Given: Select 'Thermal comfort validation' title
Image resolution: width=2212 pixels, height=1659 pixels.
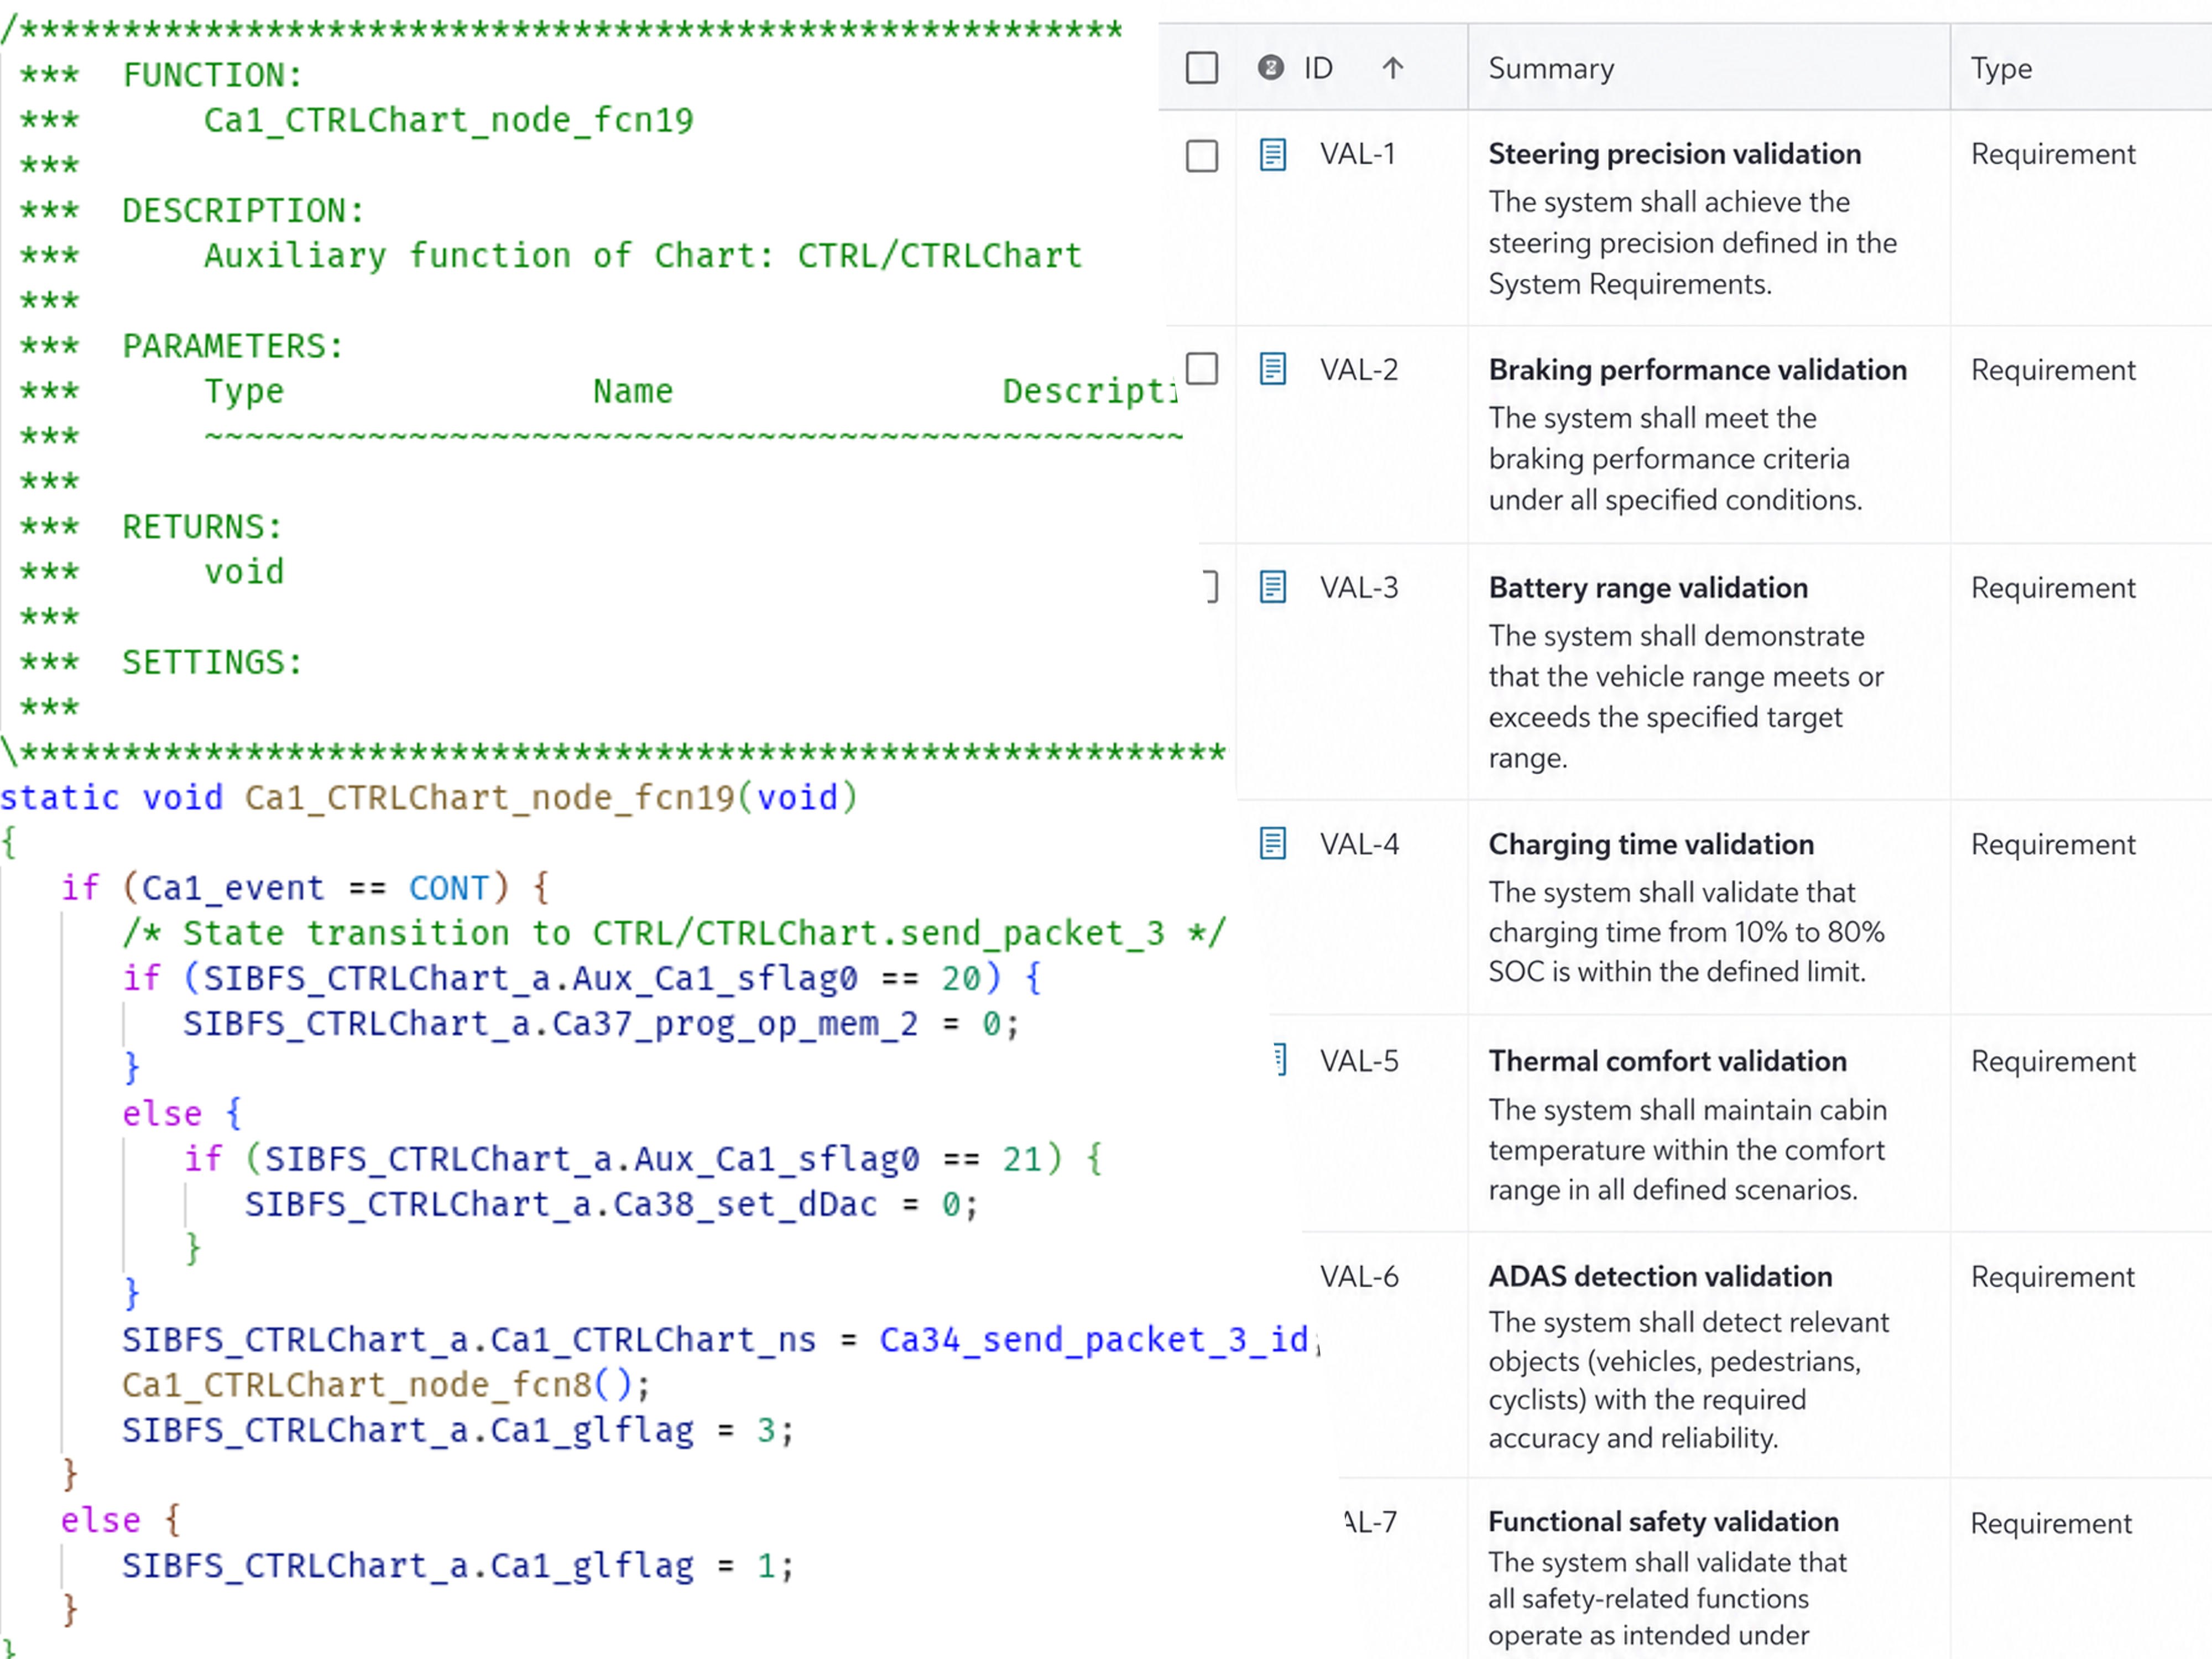Looking at the screenshot, I should click(1667, 1061).
